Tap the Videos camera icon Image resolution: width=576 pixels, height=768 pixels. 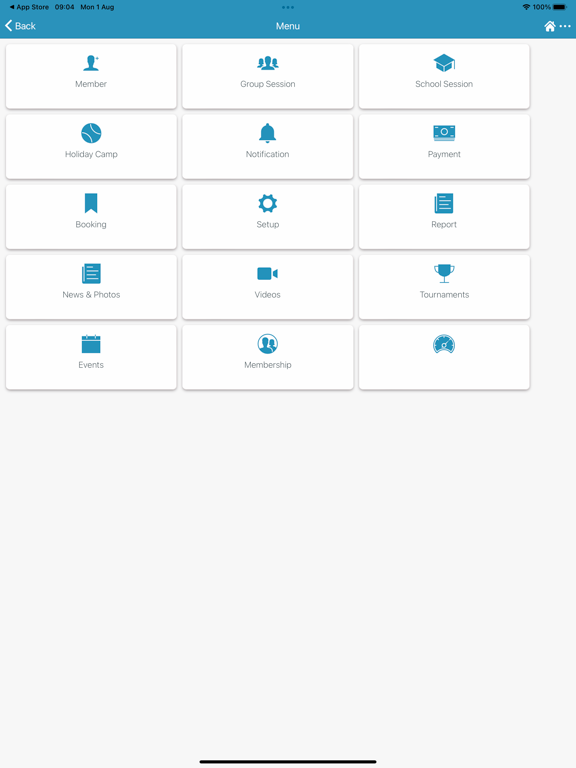pyautogui.click(x=267, y=273)
